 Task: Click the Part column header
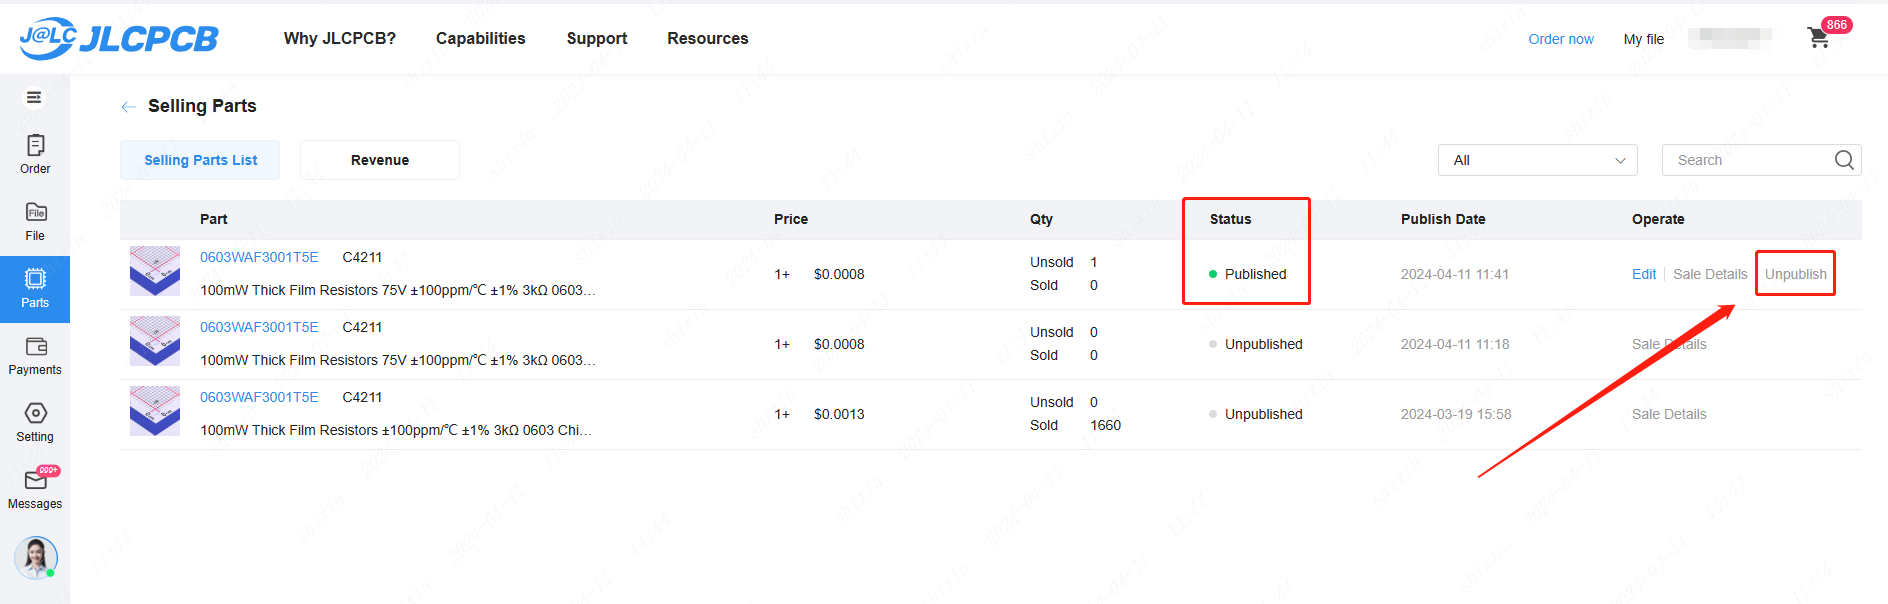tap(213, 219)
